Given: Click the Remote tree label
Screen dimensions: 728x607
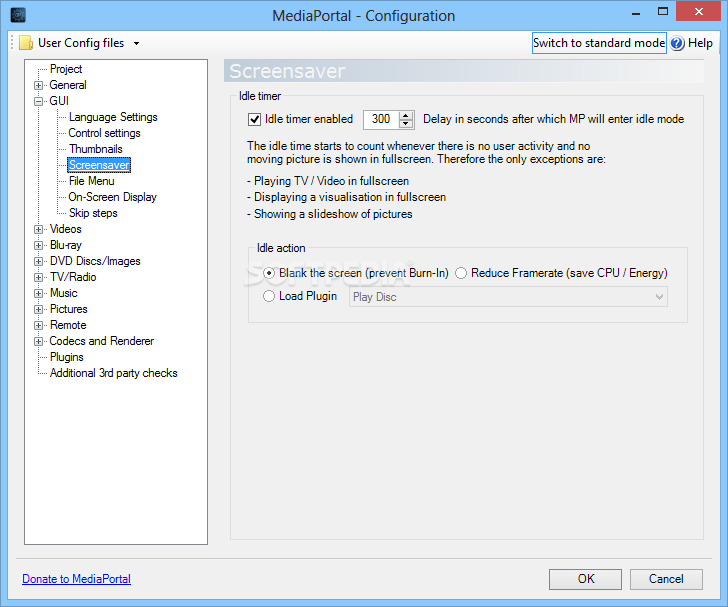Looking at the screenshot, I should (68, 326).
